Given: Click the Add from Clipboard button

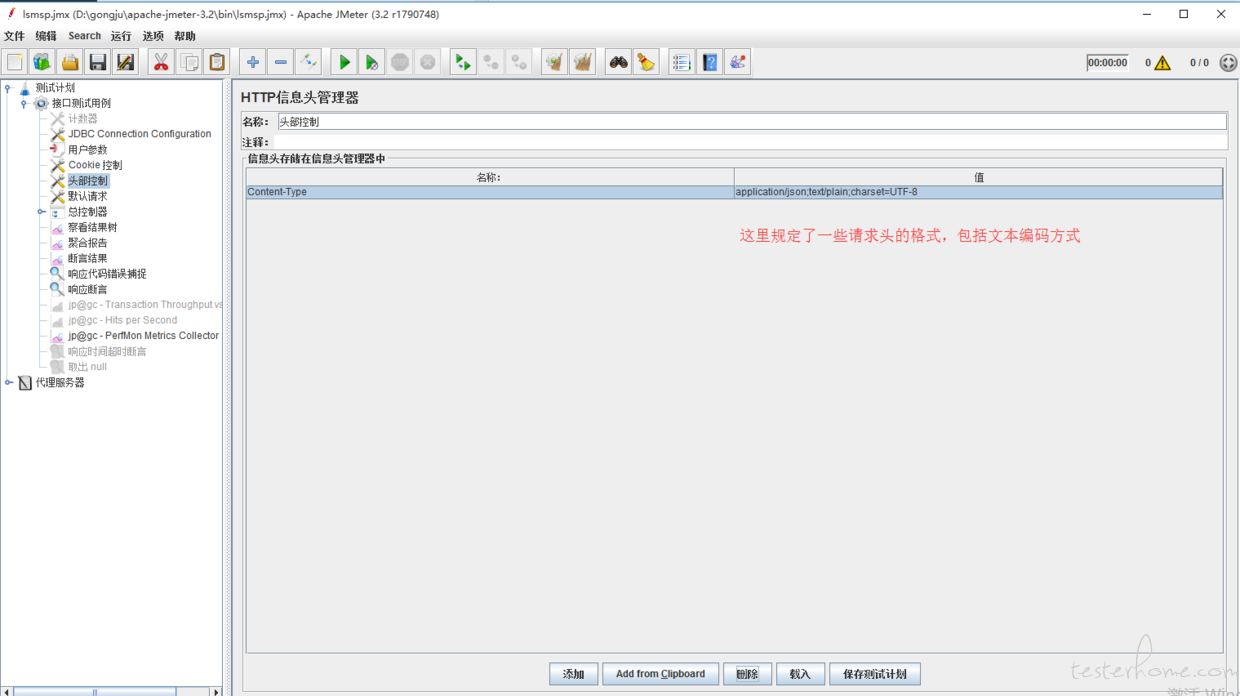Looking at the screenshot, I should tap(660, 674).
